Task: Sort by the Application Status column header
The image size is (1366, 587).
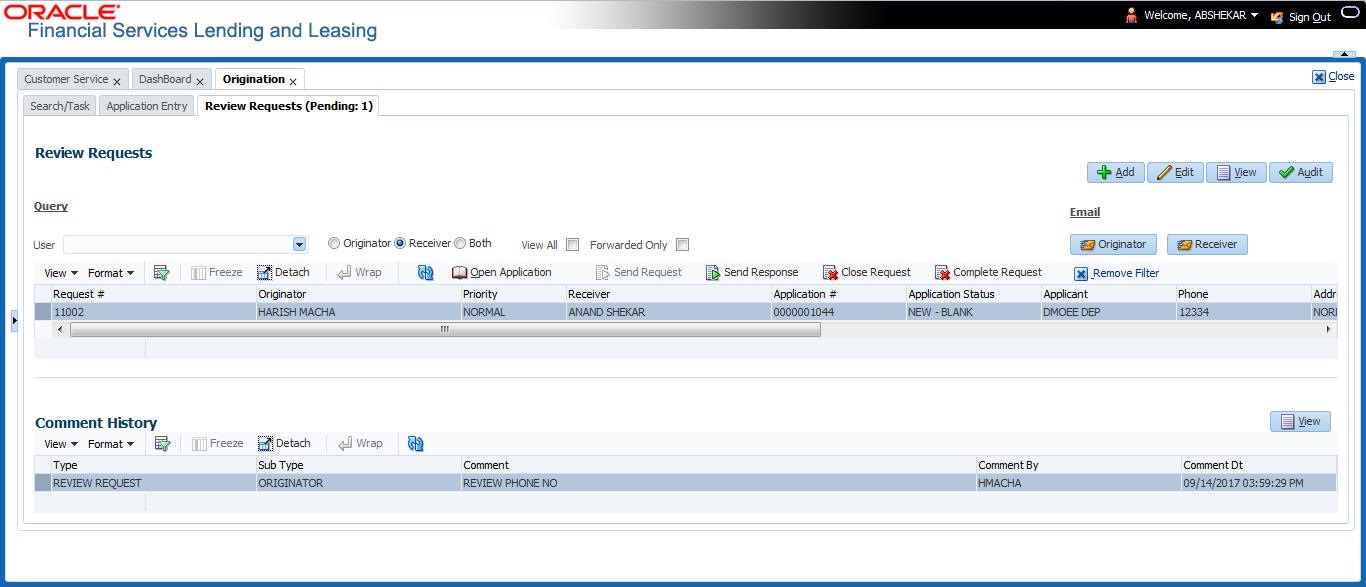Action: 972,294
